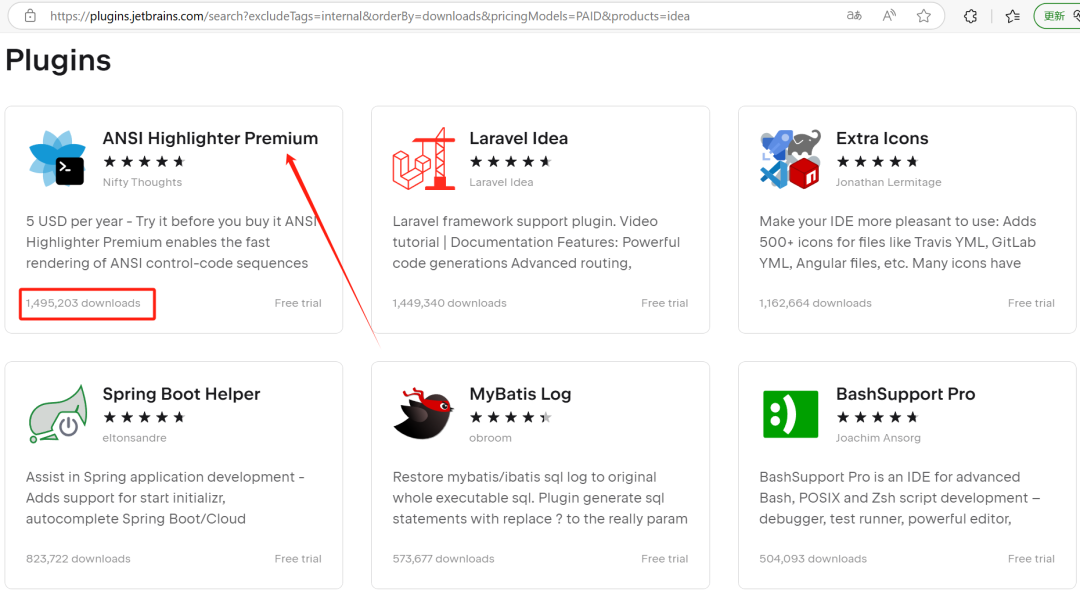
Task: Click the Jonathan Lermitage vendor name
Action: pos(889,182)
